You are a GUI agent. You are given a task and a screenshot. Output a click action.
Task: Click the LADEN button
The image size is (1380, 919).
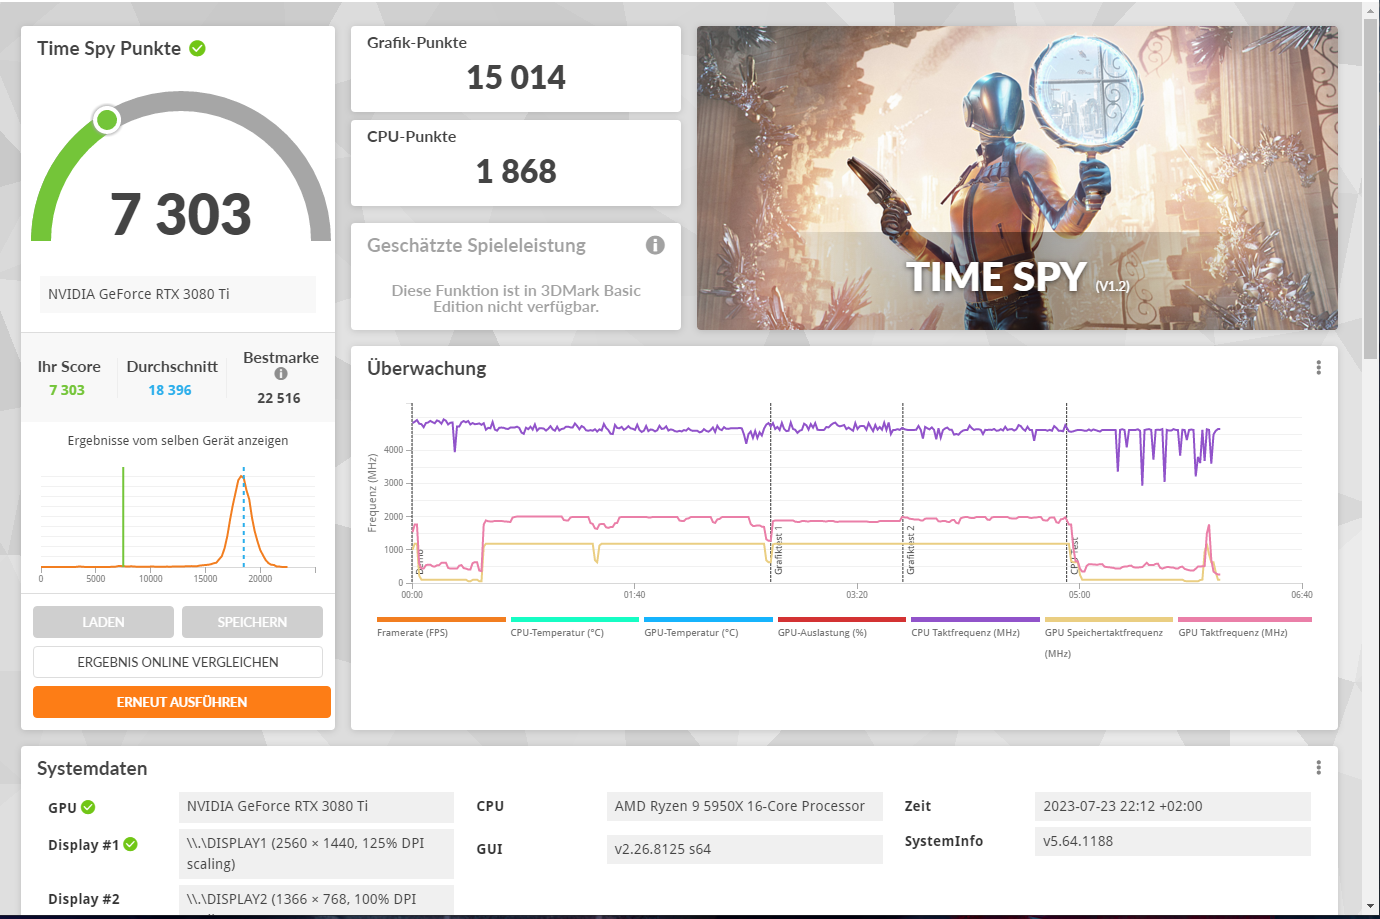coord(103,622)
